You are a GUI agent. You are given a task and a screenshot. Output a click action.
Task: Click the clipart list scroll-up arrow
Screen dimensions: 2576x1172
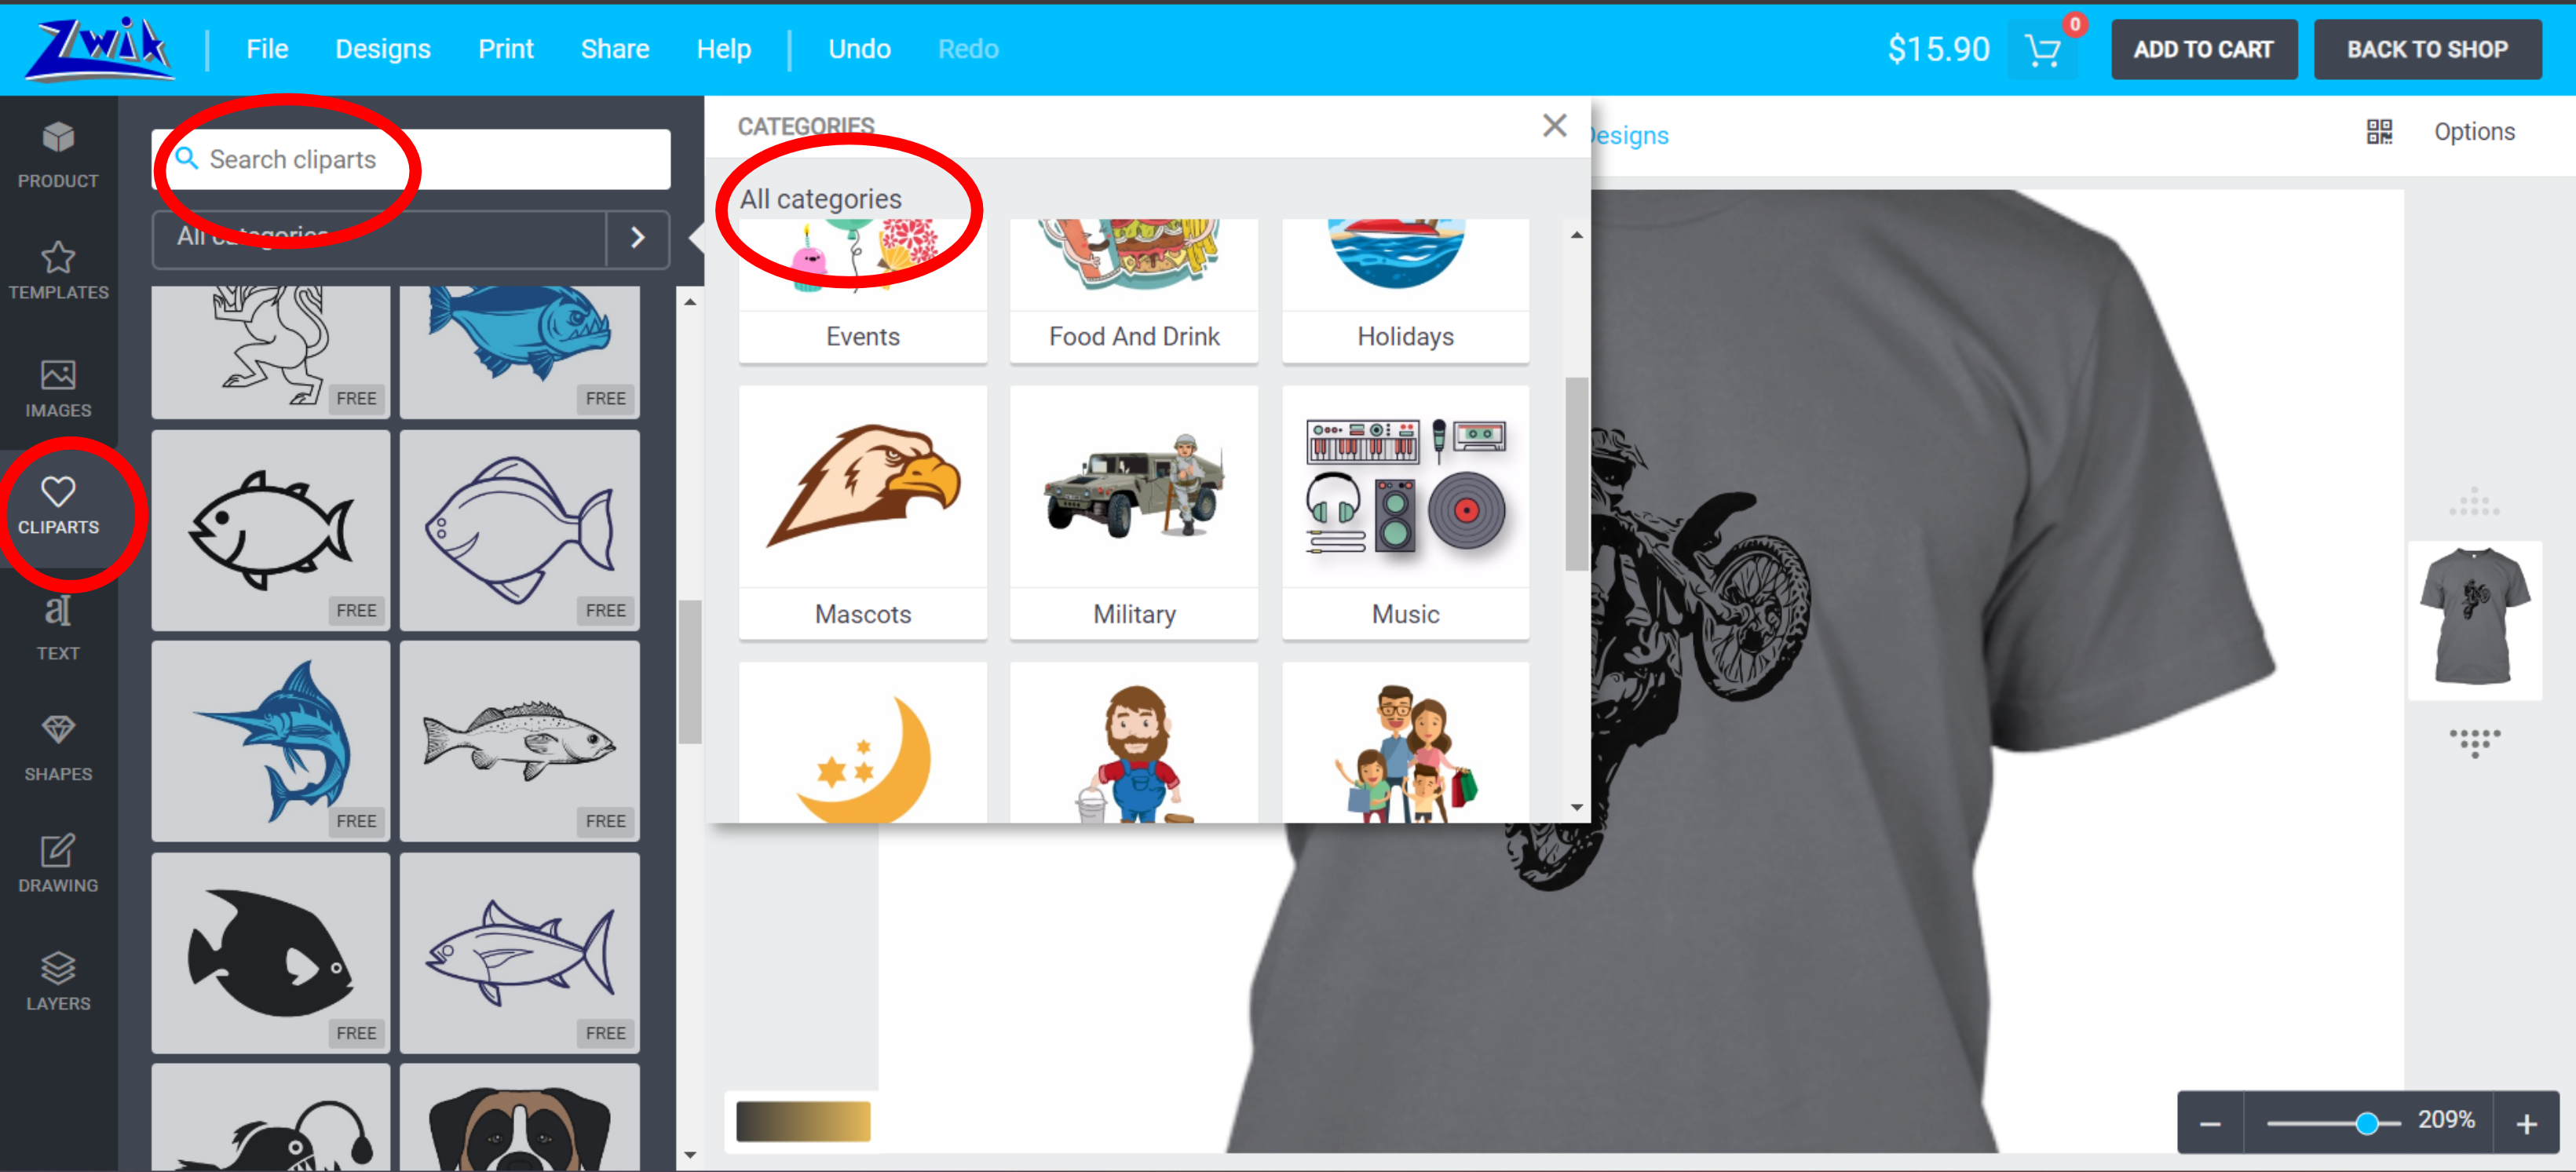coord(689,301)
